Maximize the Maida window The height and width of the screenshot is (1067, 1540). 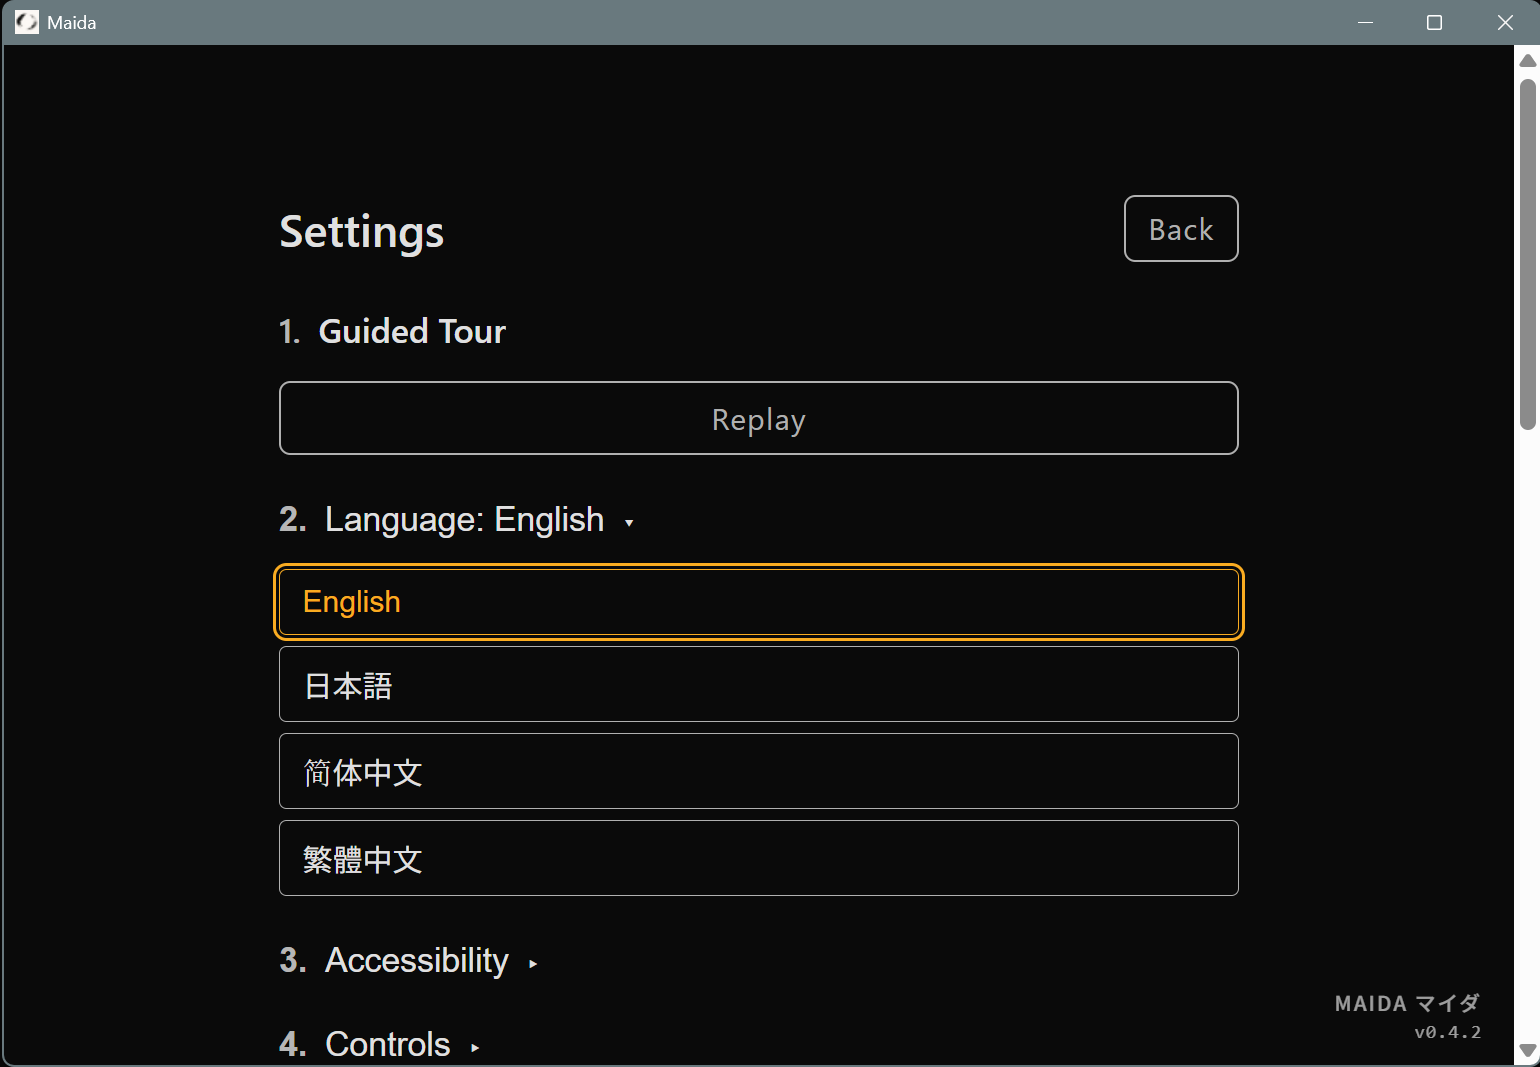point(1435,21)
